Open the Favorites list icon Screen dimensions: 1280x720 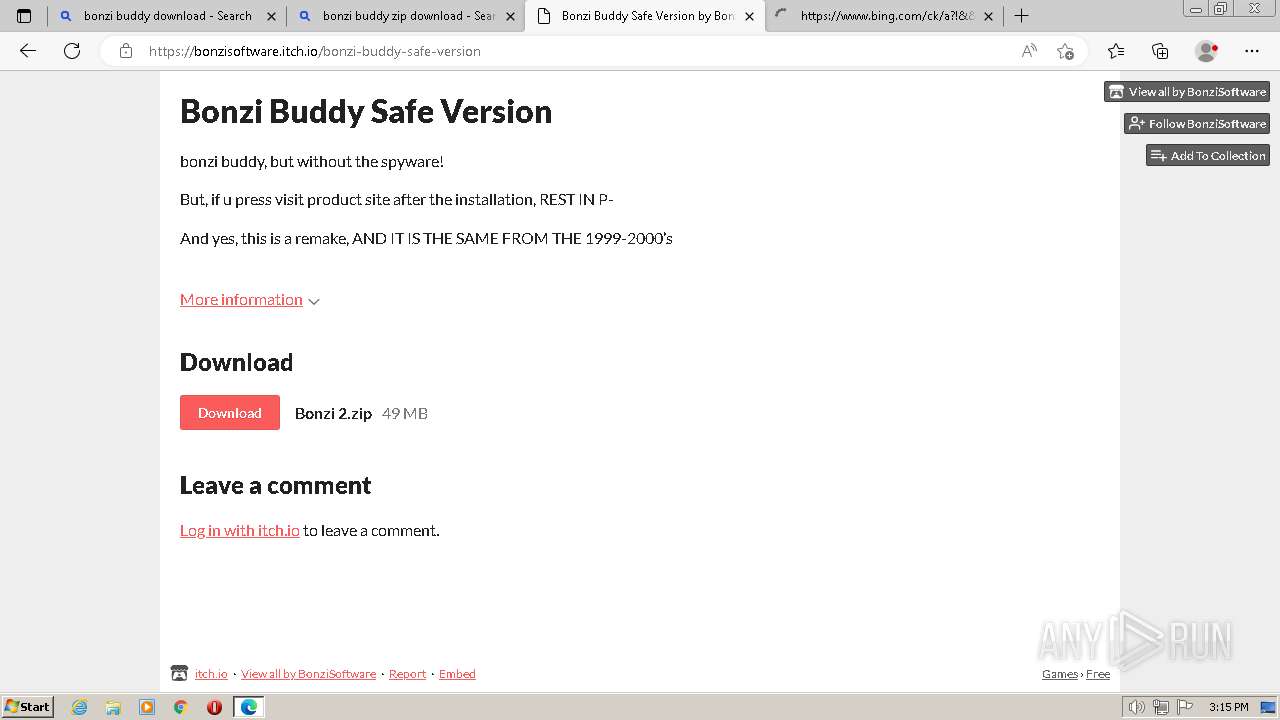(1116, 51)
